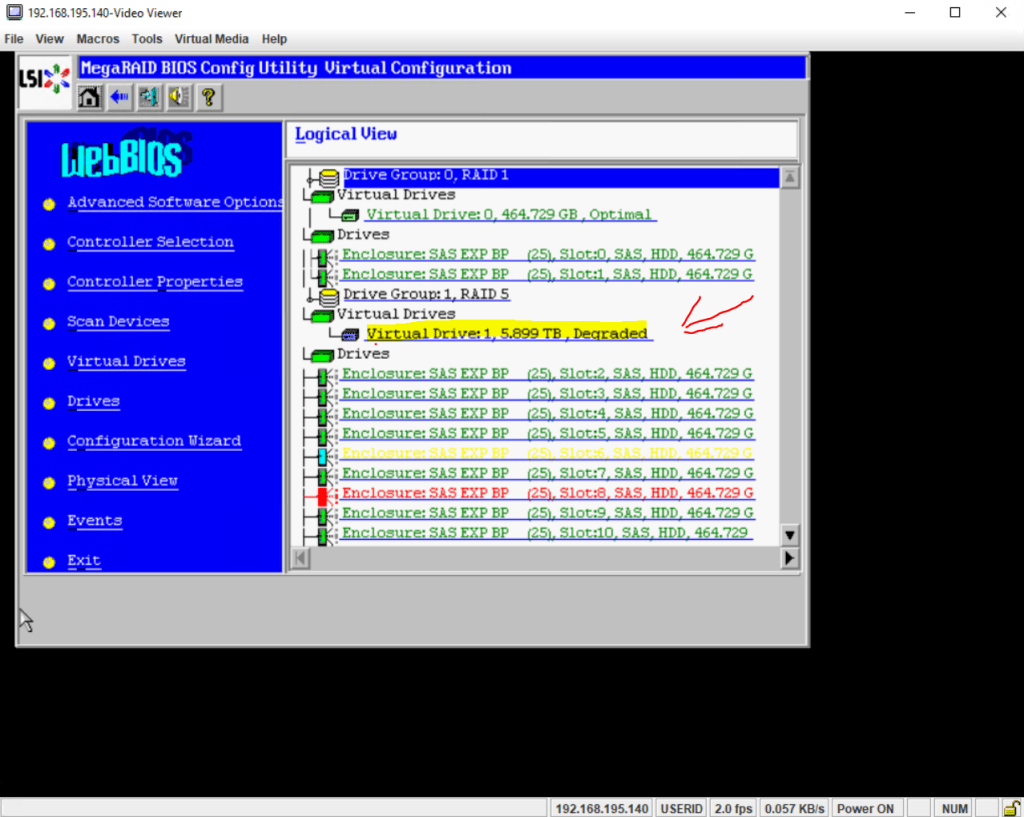This screenshot has height=817, width=1024.
Task: Click Drive Group 1 RAID 5 disk icon
Action: tap(329, 296)
